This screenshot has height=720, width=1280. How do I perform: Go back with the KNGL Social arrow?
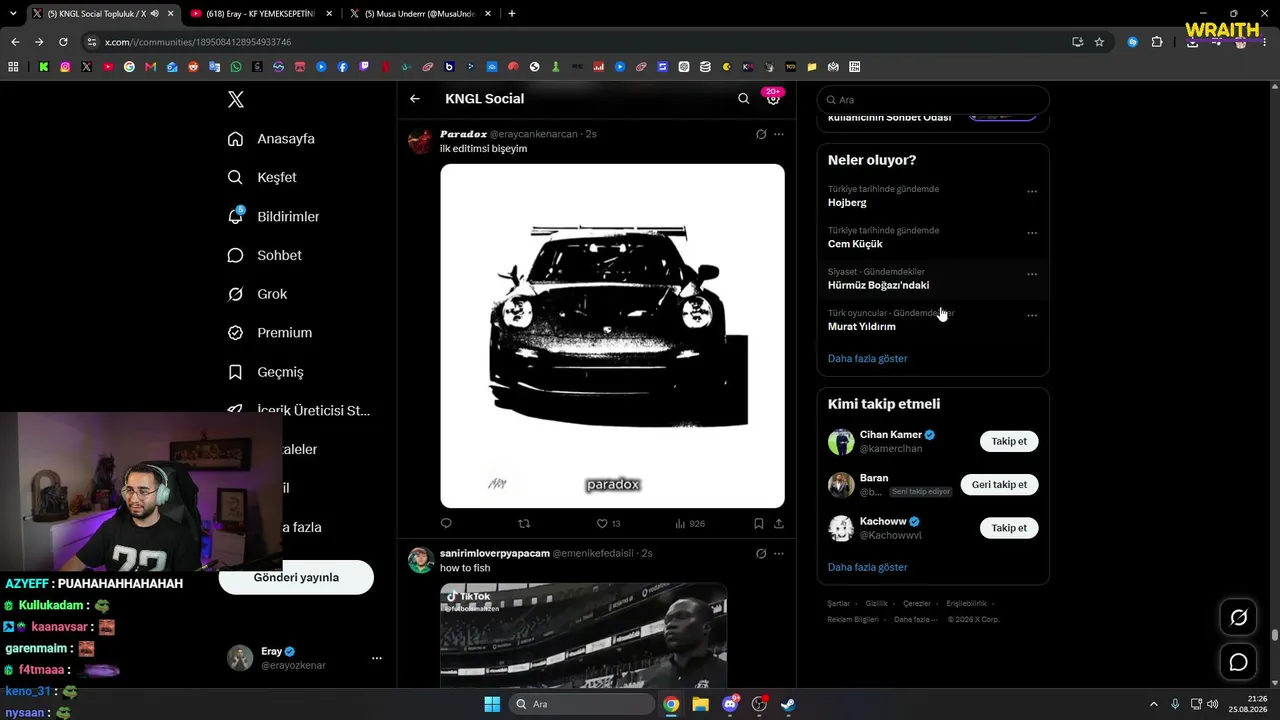click(x=415, y=99)
